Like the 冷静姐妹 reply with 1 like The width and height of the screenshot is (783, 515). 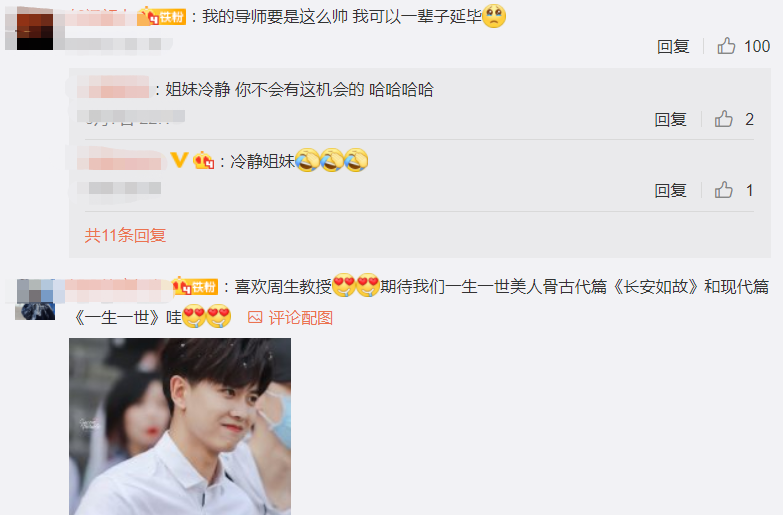pyautogui.click(x=724, y=190)
